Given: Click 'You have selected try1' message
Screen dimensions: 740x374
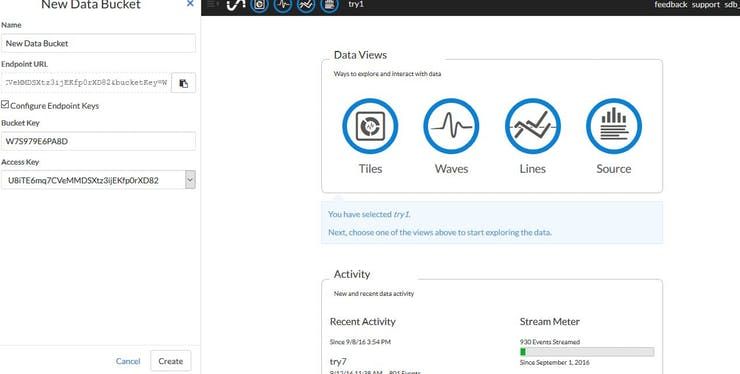Looking at the screenshot, I should 369,214.
